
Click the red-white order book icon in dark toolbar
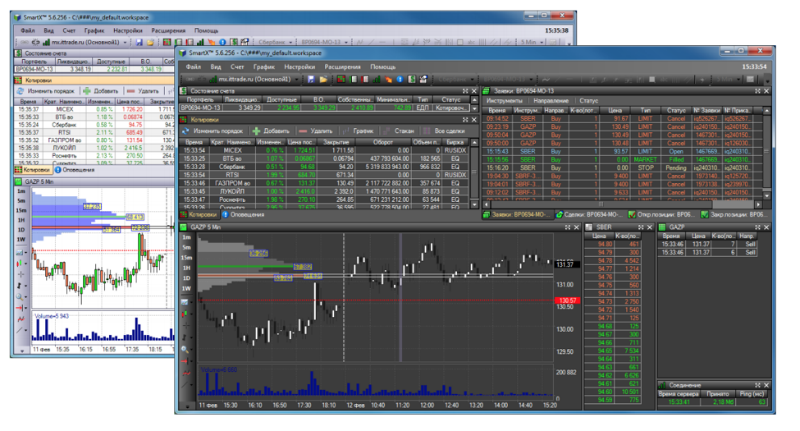pyautogui.click(x=365, y=80)
